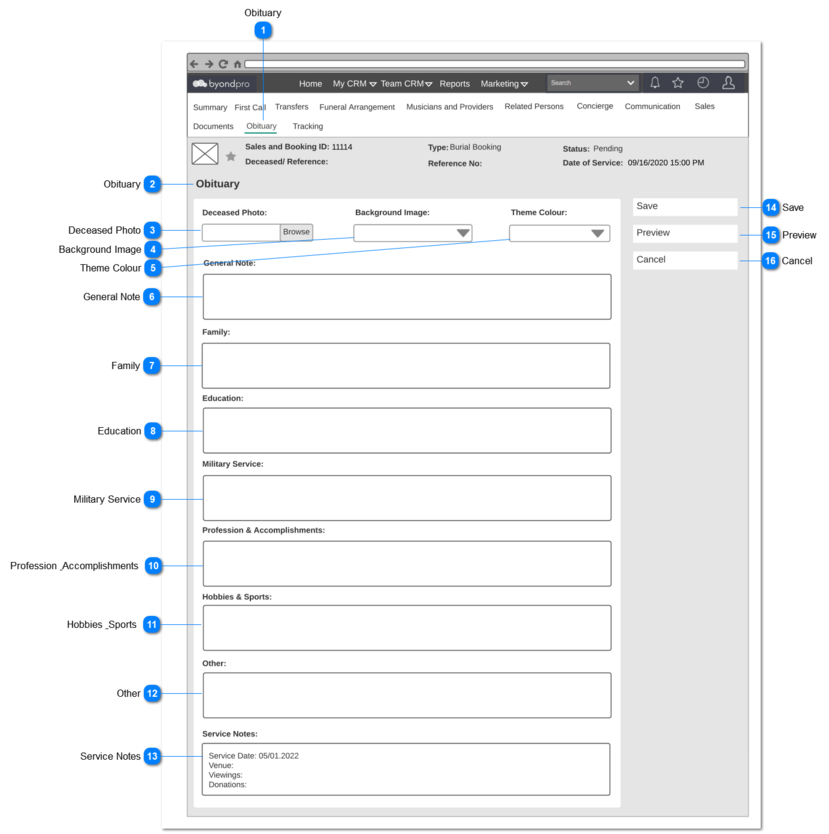This screenshot has height=834, width=829.
Task: Click the date '09/16/2020 15:00 PM'
Action: click(x=666, y=163)
